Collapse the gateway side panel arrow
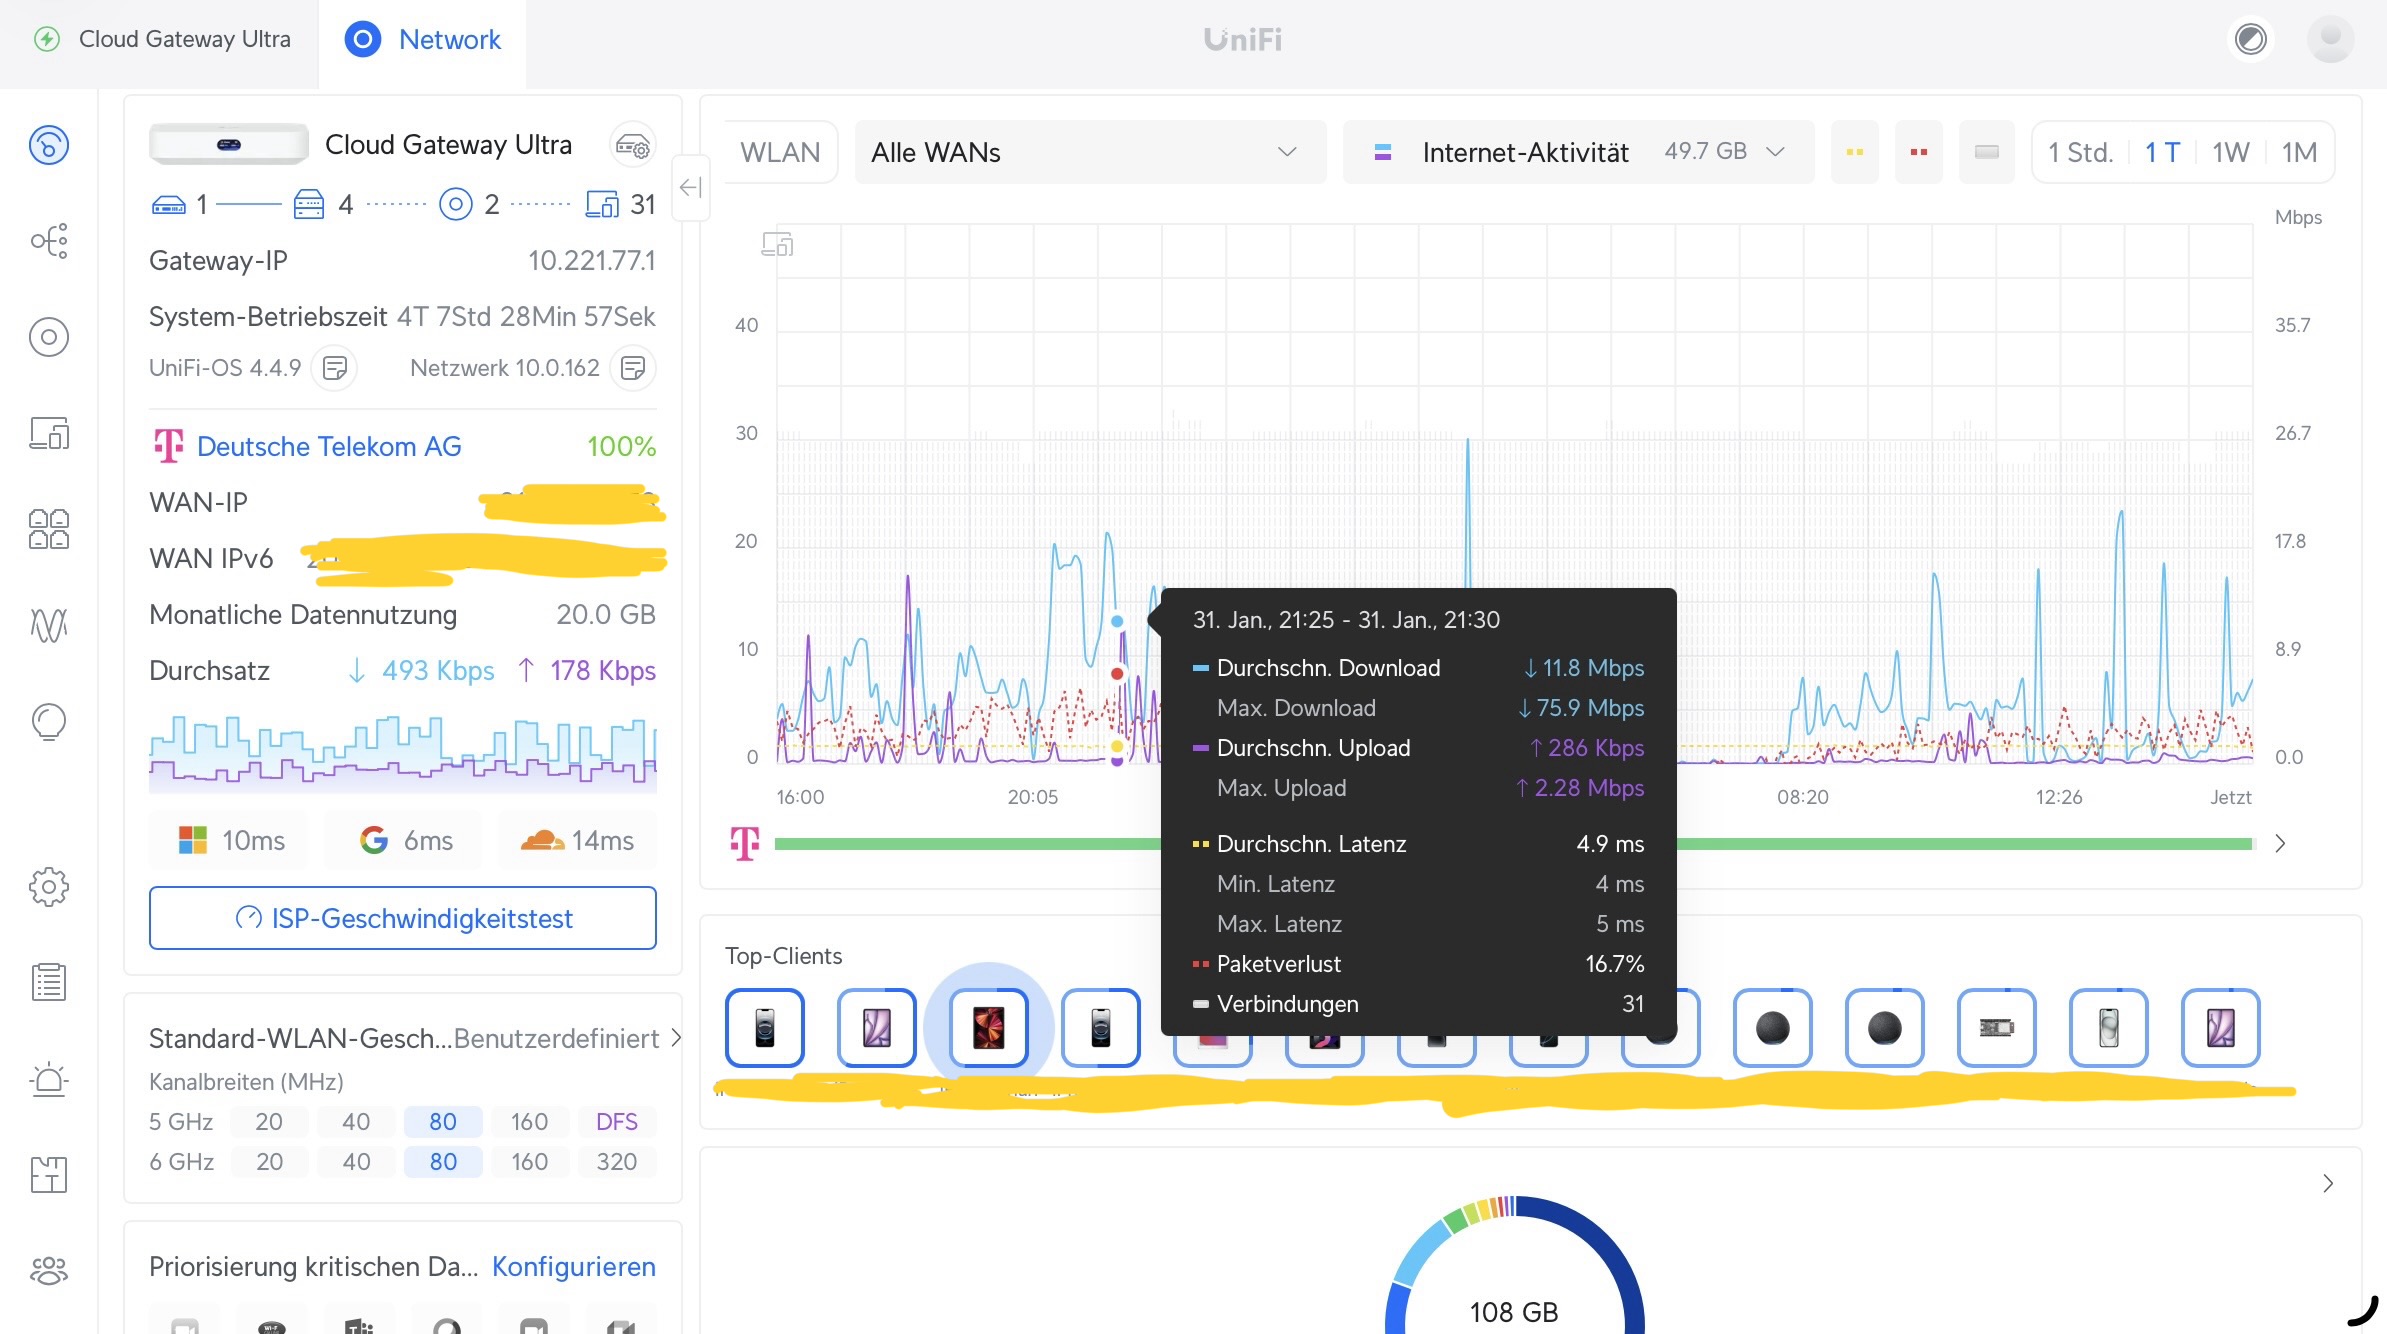 click(690, 188)
